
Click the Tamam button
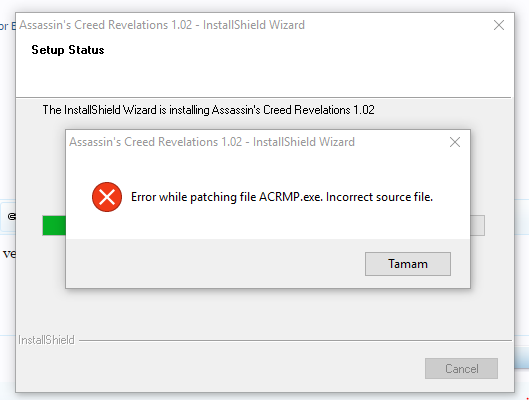click(x=408, y=264)
